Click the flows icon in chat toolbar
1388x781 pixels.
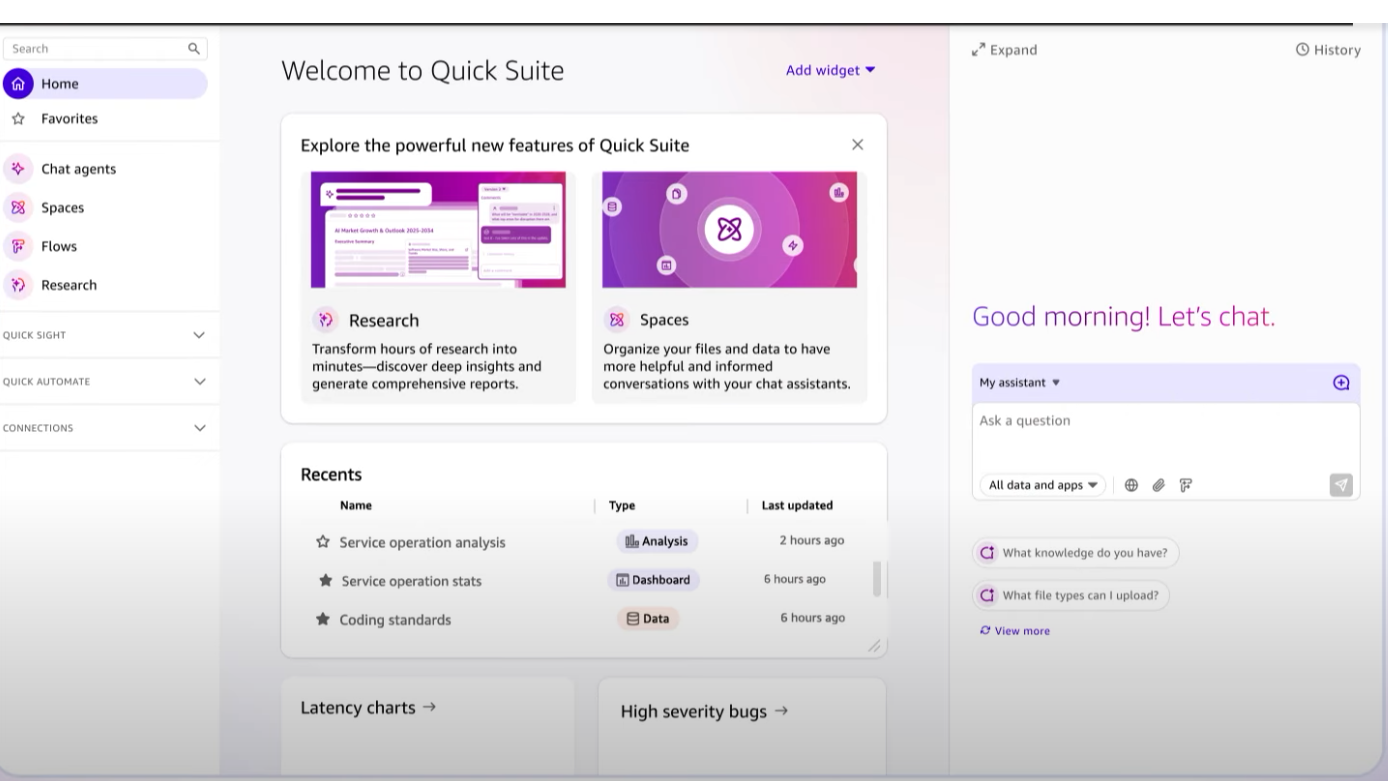pyautogui.click(x=1186, y=485)
